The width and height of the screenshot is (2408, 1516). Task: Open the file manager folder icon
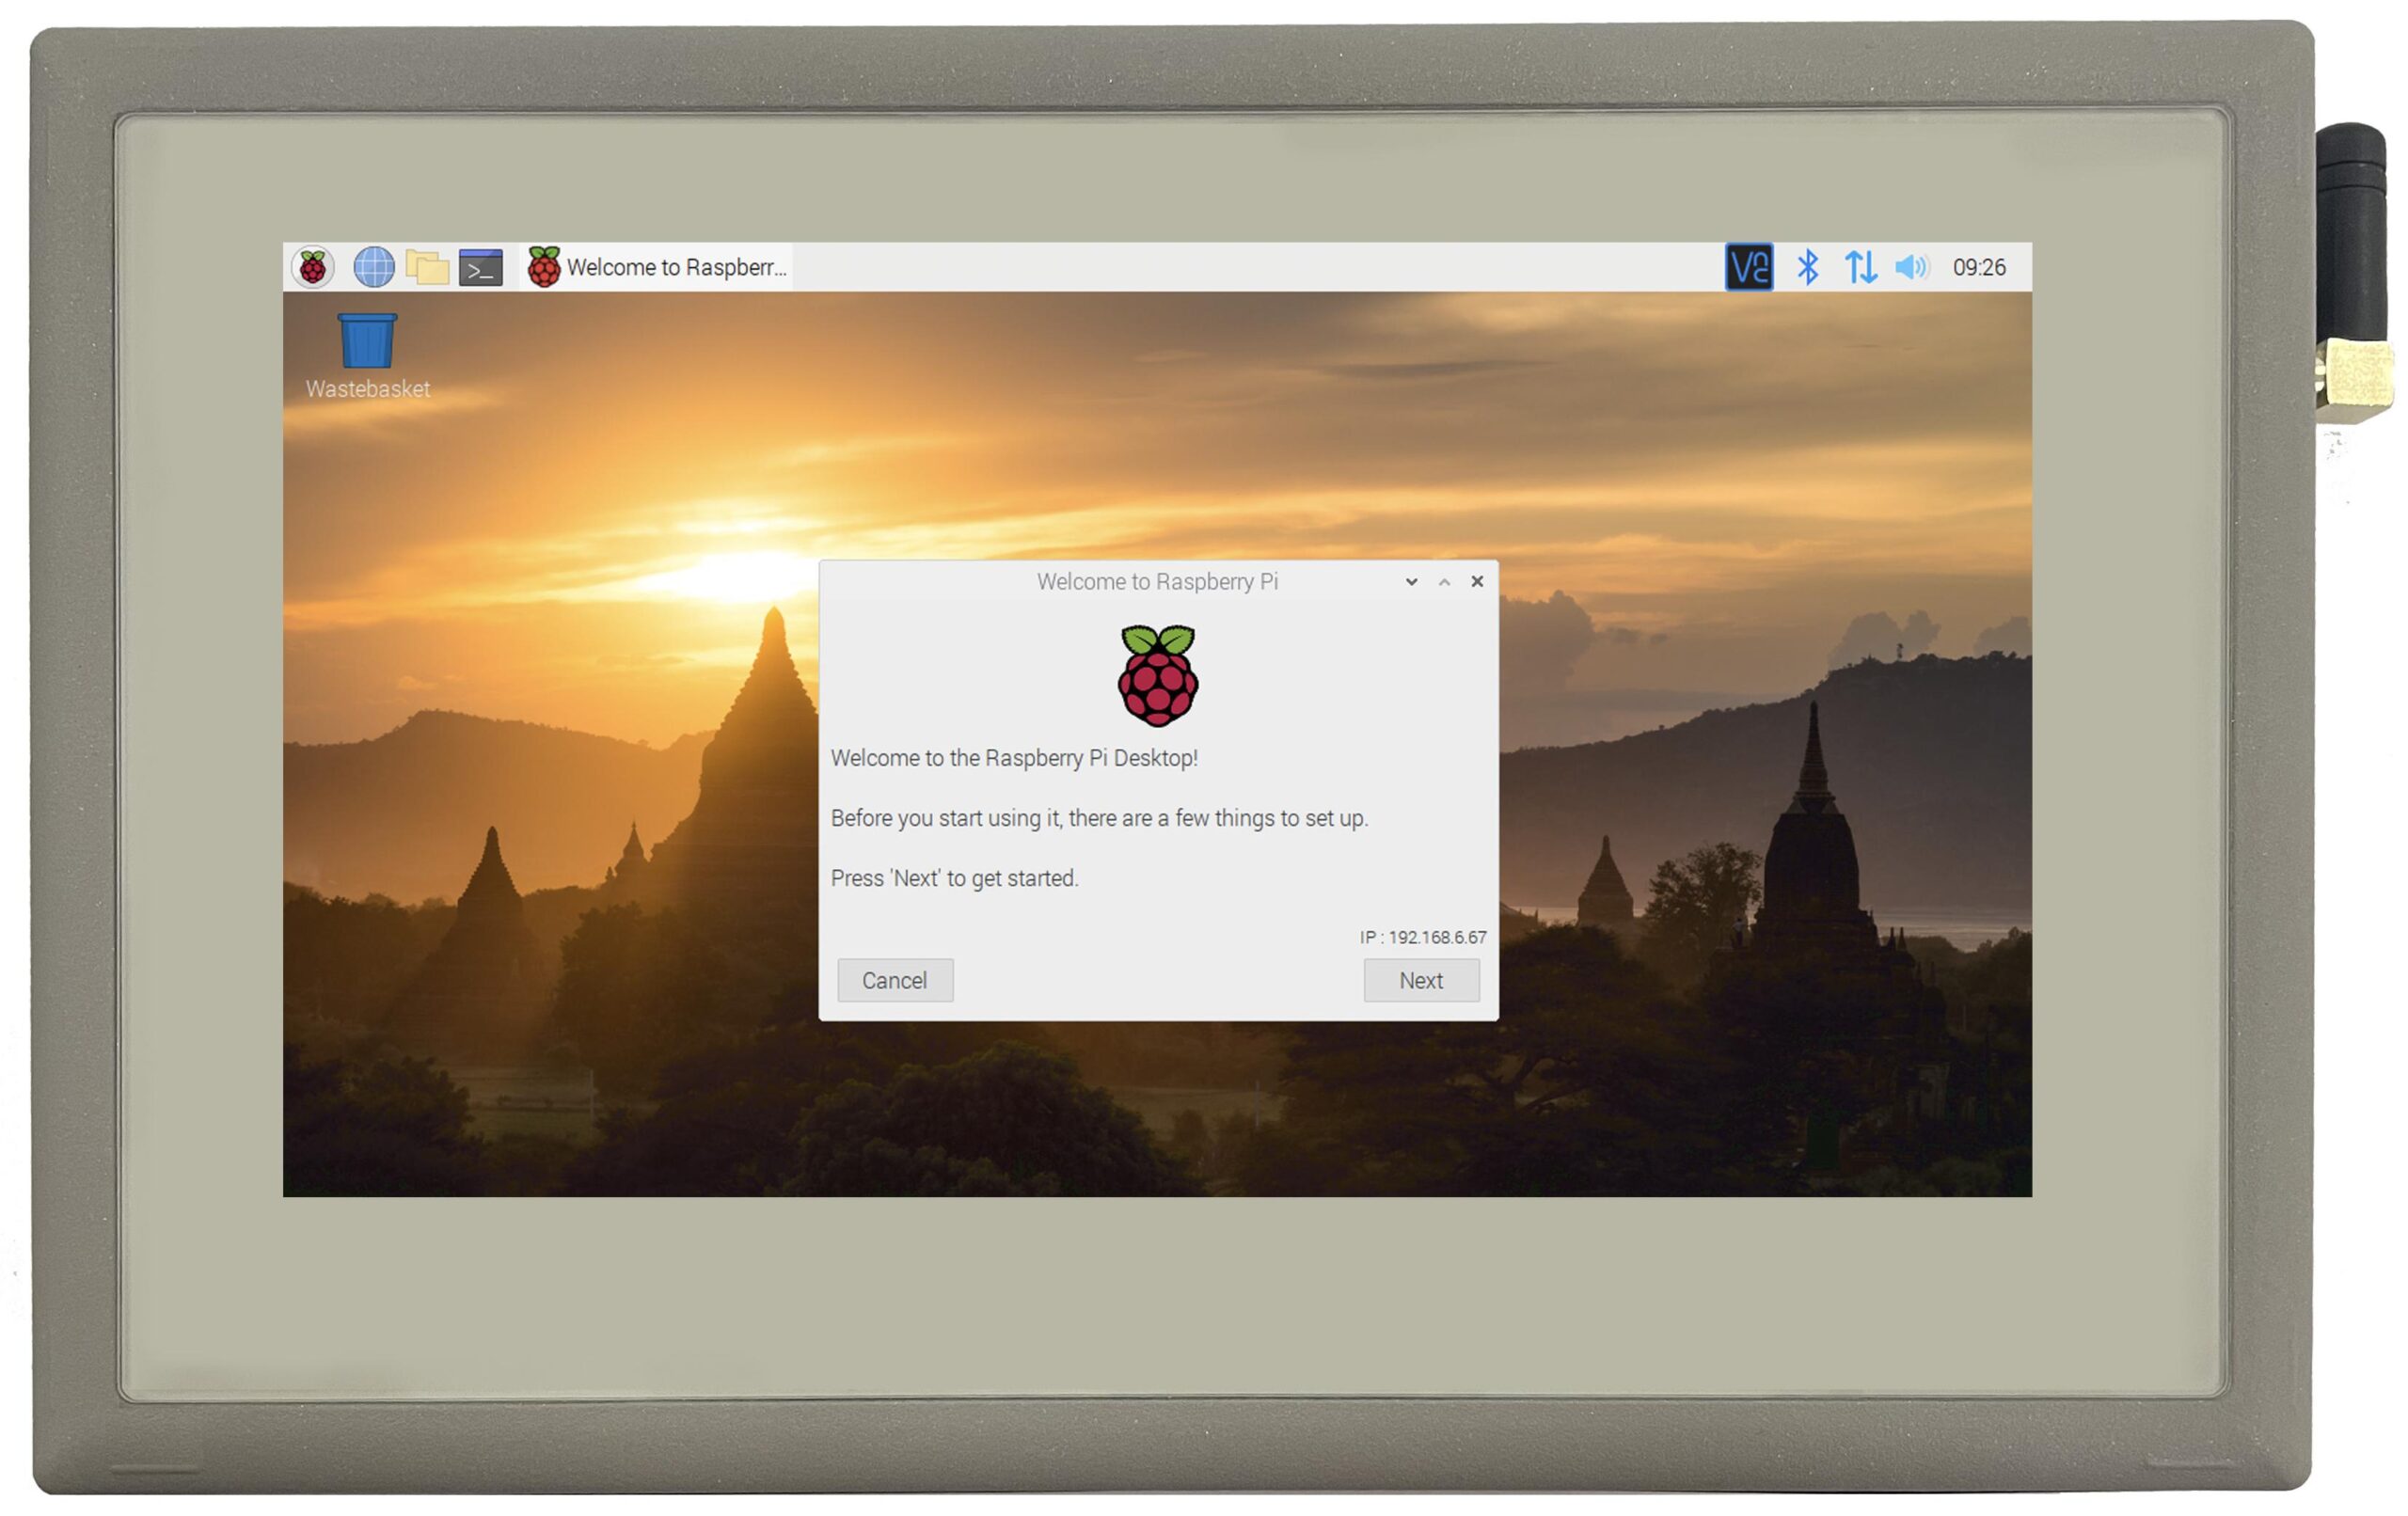coord(427,267)
